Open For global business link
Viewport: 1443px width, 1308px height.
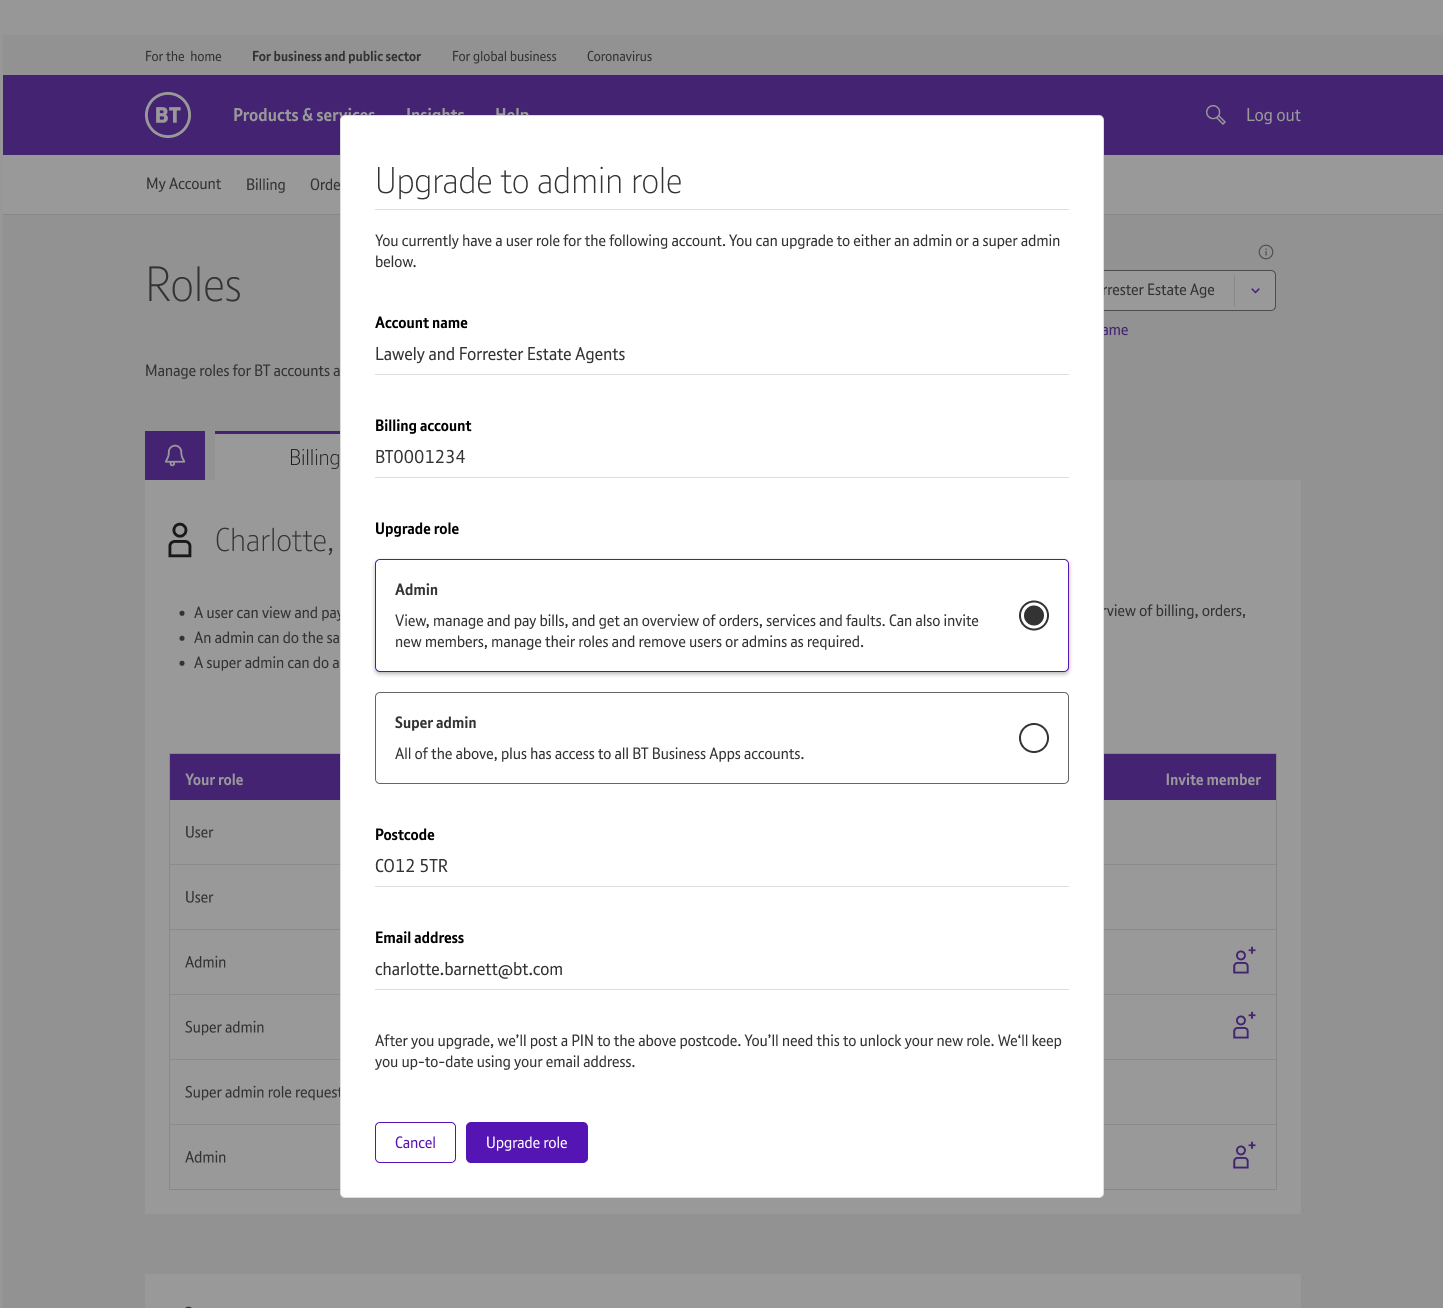click(504, 56)
